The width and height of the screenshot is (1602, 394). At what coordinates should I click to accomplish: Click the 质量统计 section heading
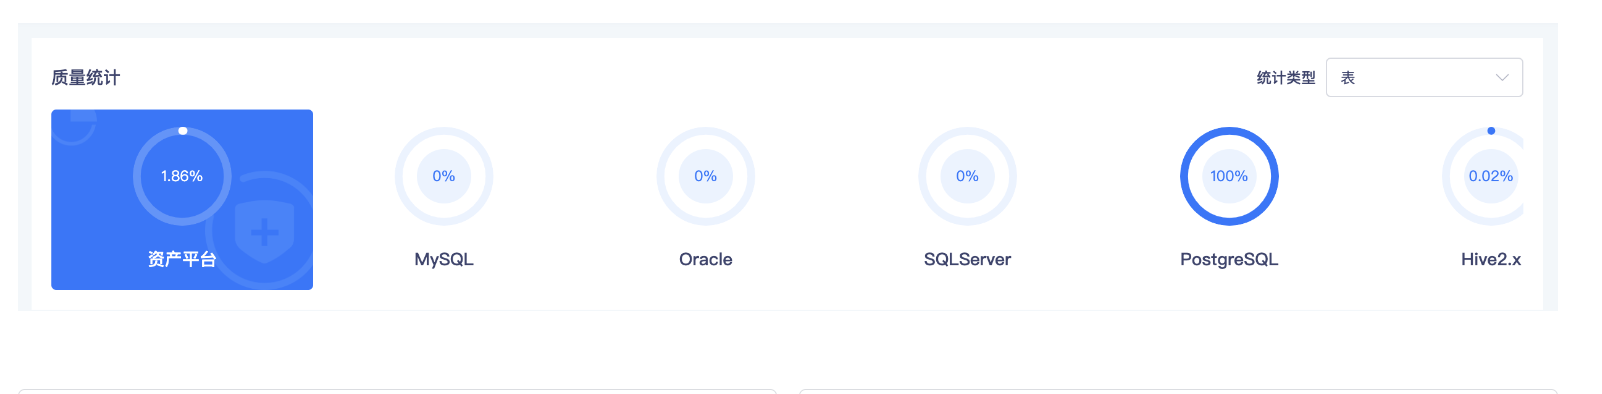(86, 78)
